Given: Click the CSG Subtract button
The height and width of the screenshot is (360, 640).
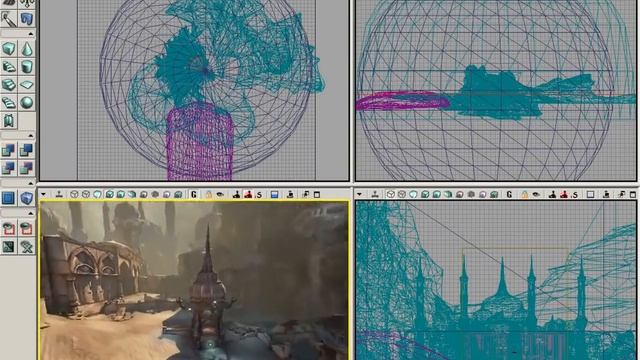Looking at the screenshot, I should click(x=27, y=150).
